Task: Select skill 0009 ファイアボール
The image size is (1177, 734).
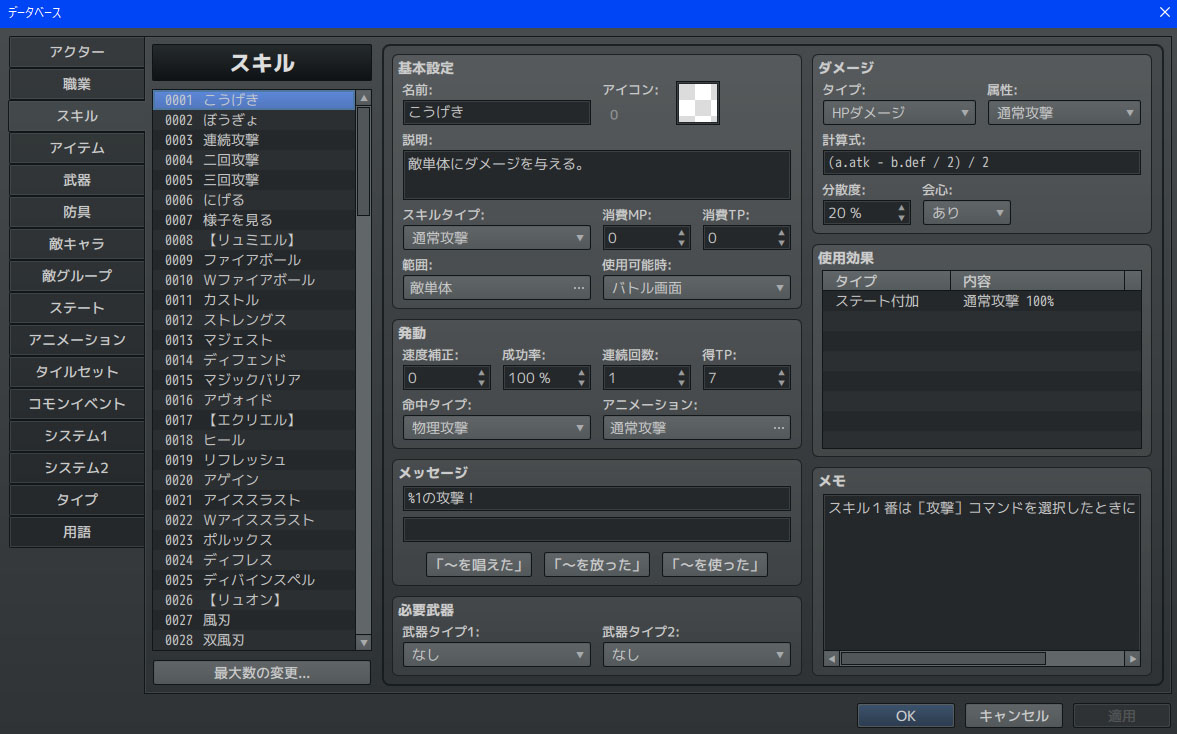Action: 254,260
